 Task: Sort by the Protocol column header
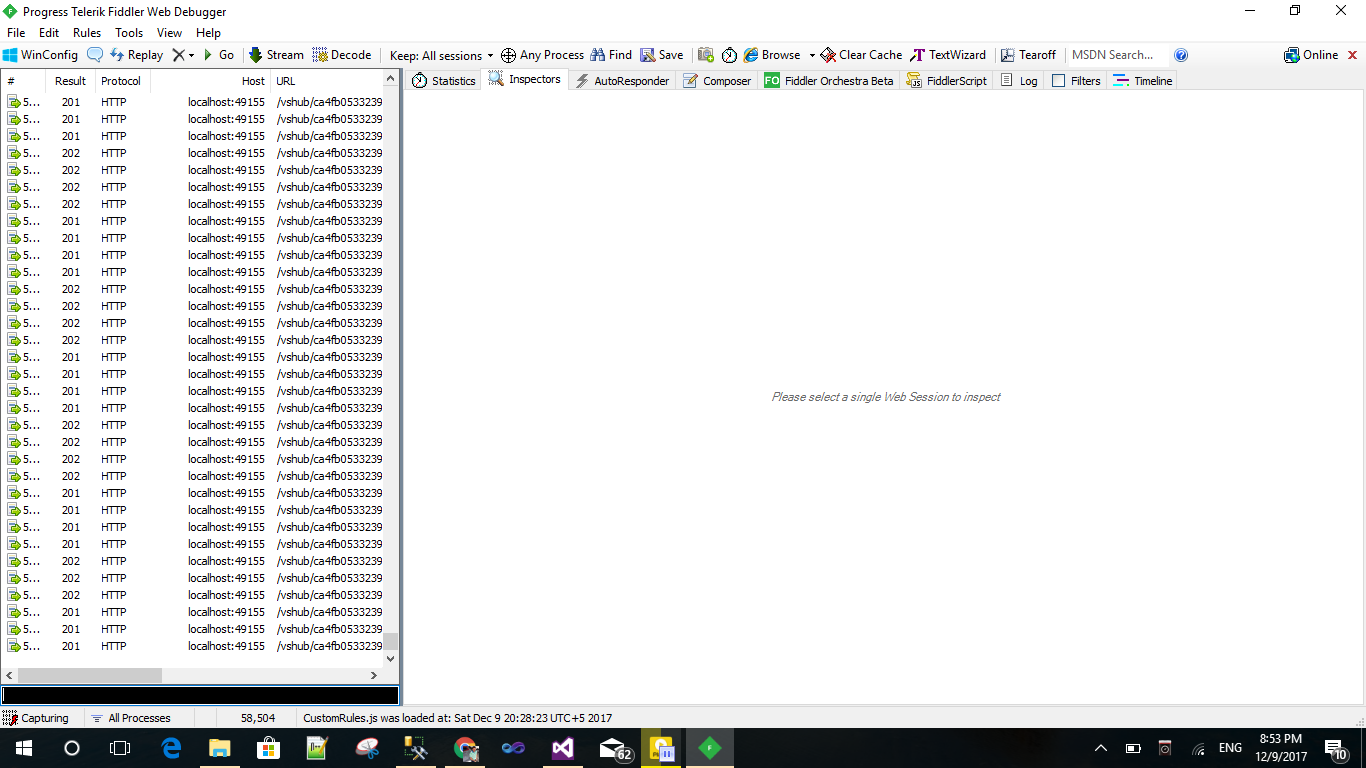[x=122, y=81]
